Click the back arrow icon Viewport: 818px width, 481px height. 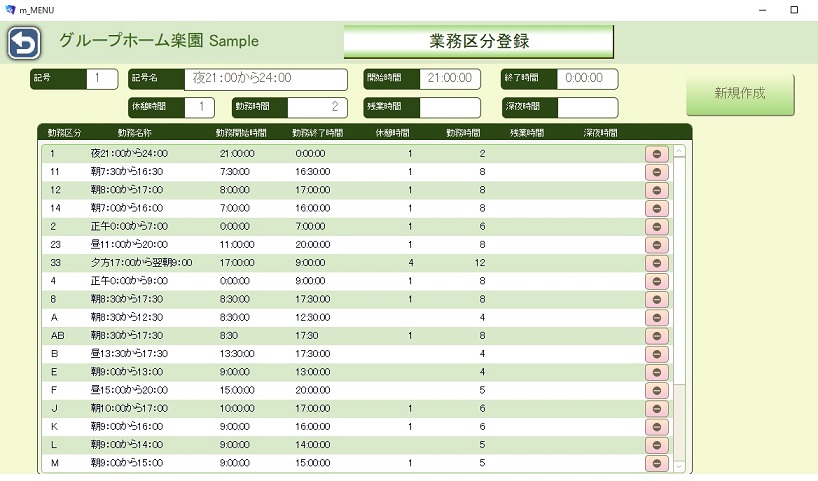point(24,43)
